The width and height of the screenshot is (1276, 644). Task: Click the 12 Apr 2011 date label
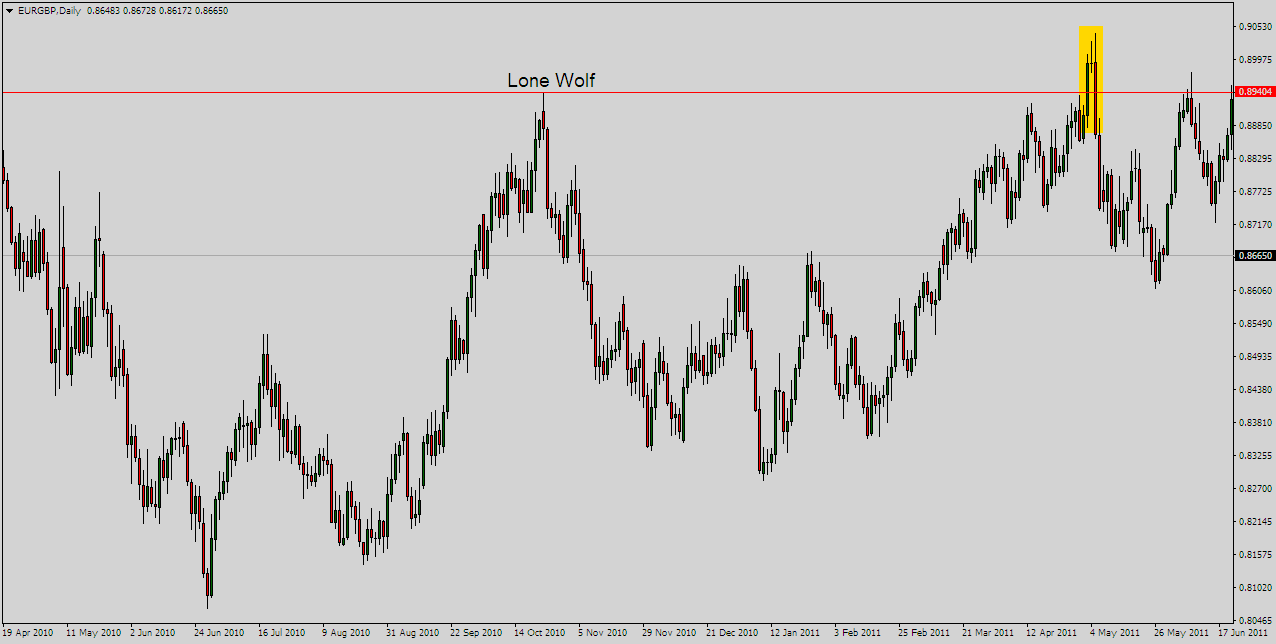[x=1052, y=633]
